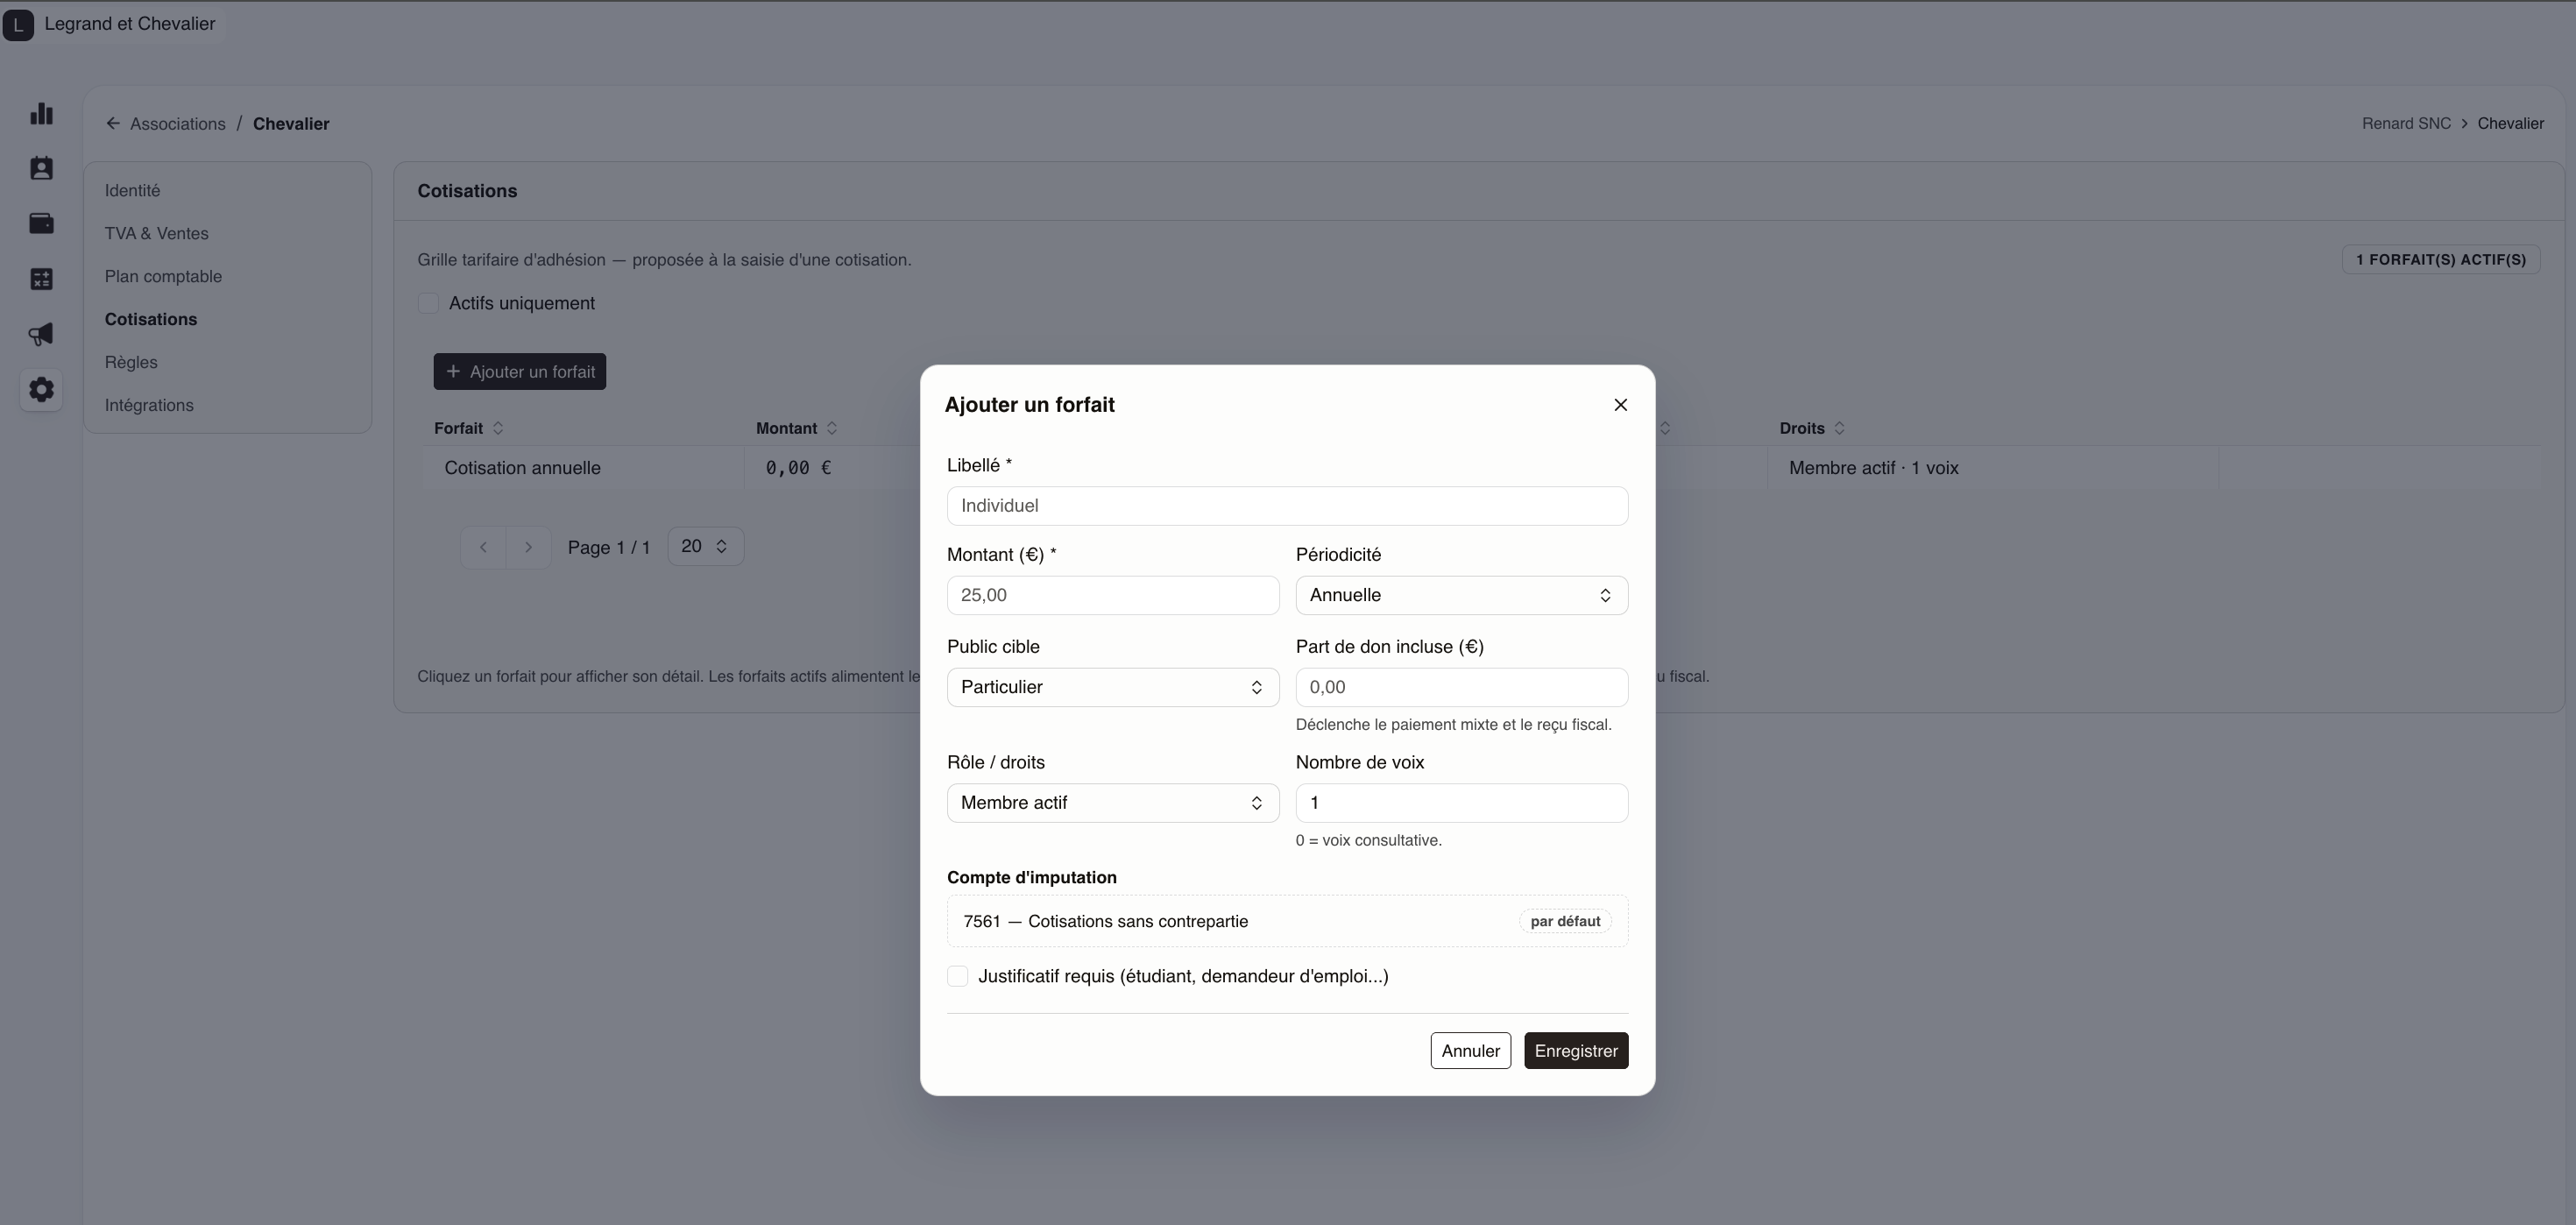The width and height of the screenshot is (2576, 1225).
Task: Click the Page 1 / 1 indicator
Action: pyautogui.click(x=608, y=548)
